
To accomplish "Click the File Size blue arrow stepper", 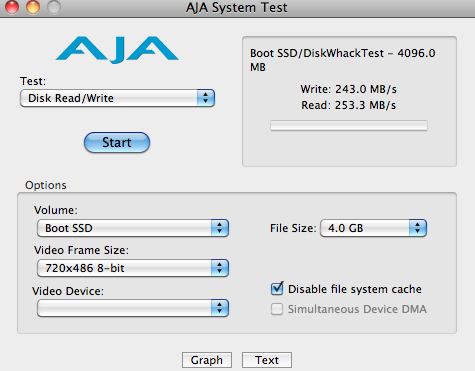I will [x=418, y=228].
